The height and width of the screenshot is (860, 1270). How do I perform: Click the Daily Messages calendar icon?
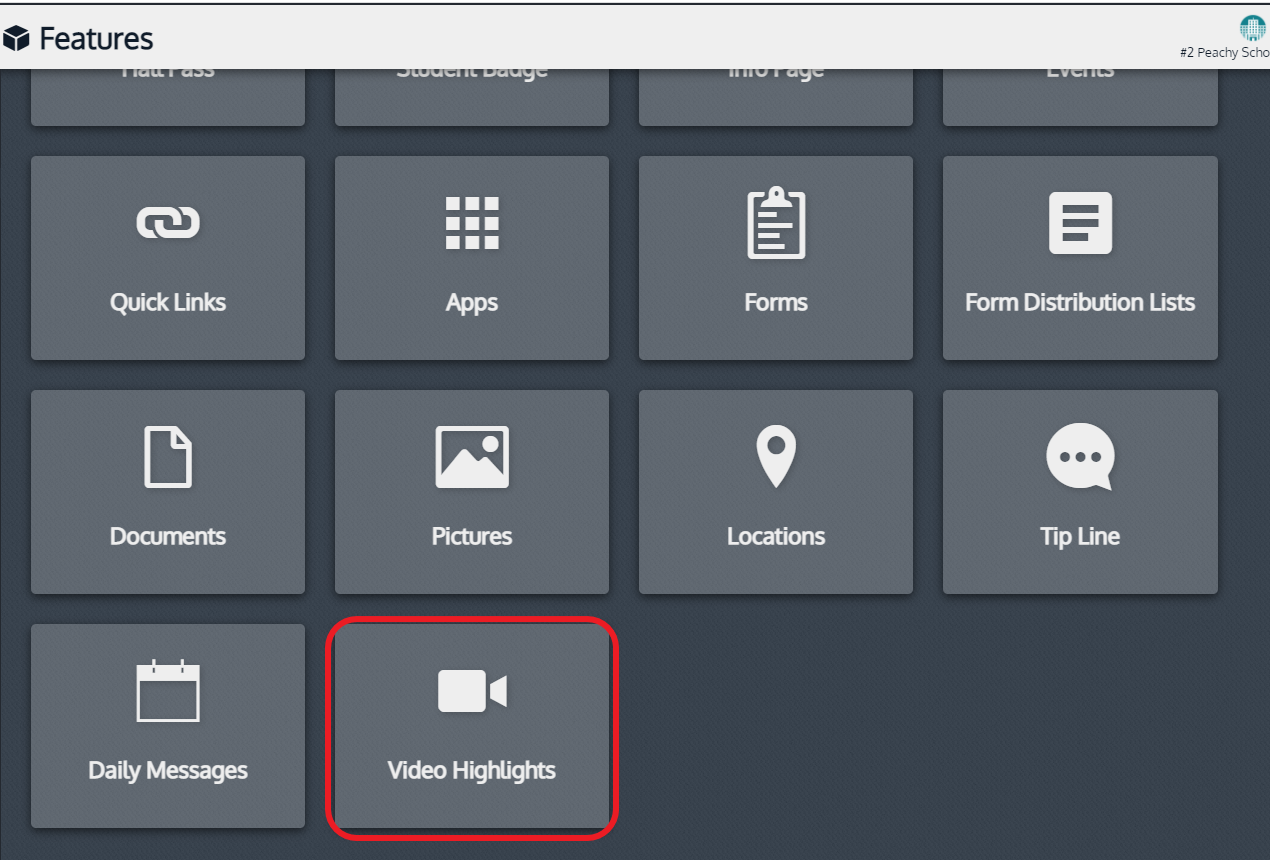click(168, 691)
